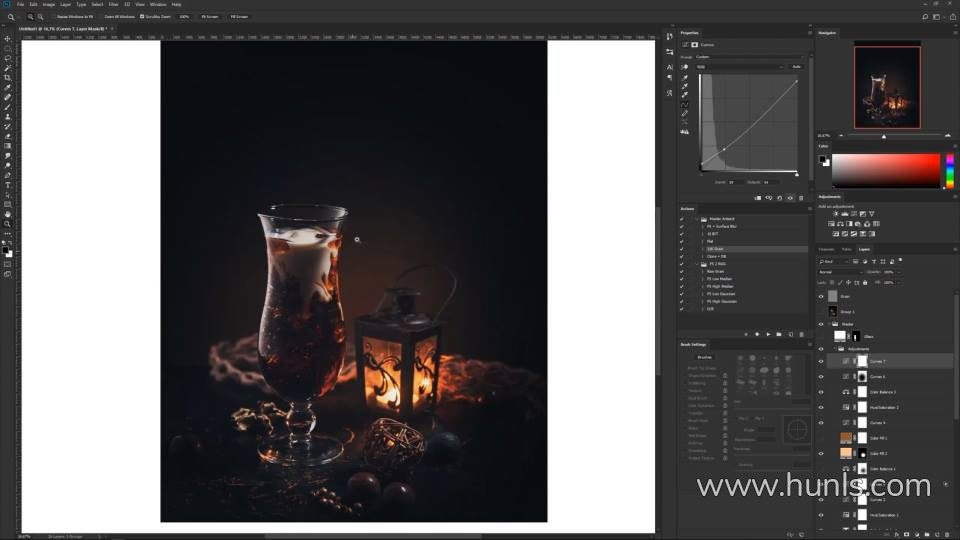The image size is (960, 540).
Task: Select the Blur tool
Action: 7,156
